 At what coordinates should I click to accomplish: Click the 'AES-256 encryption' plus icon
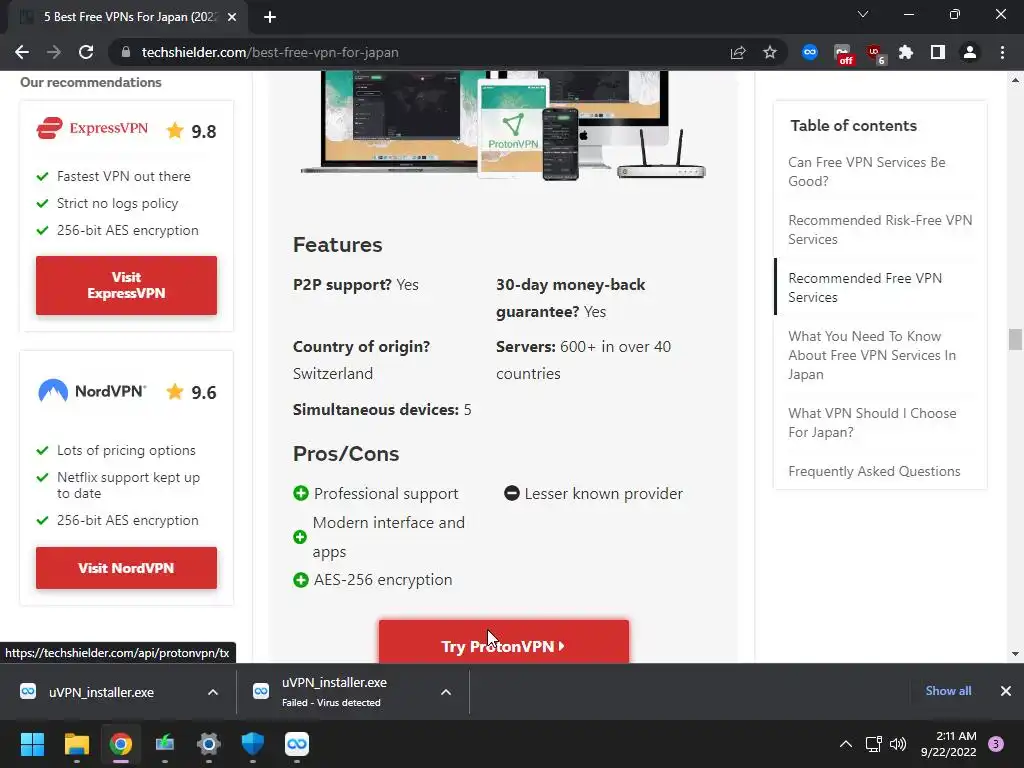[x=300, y=580]
